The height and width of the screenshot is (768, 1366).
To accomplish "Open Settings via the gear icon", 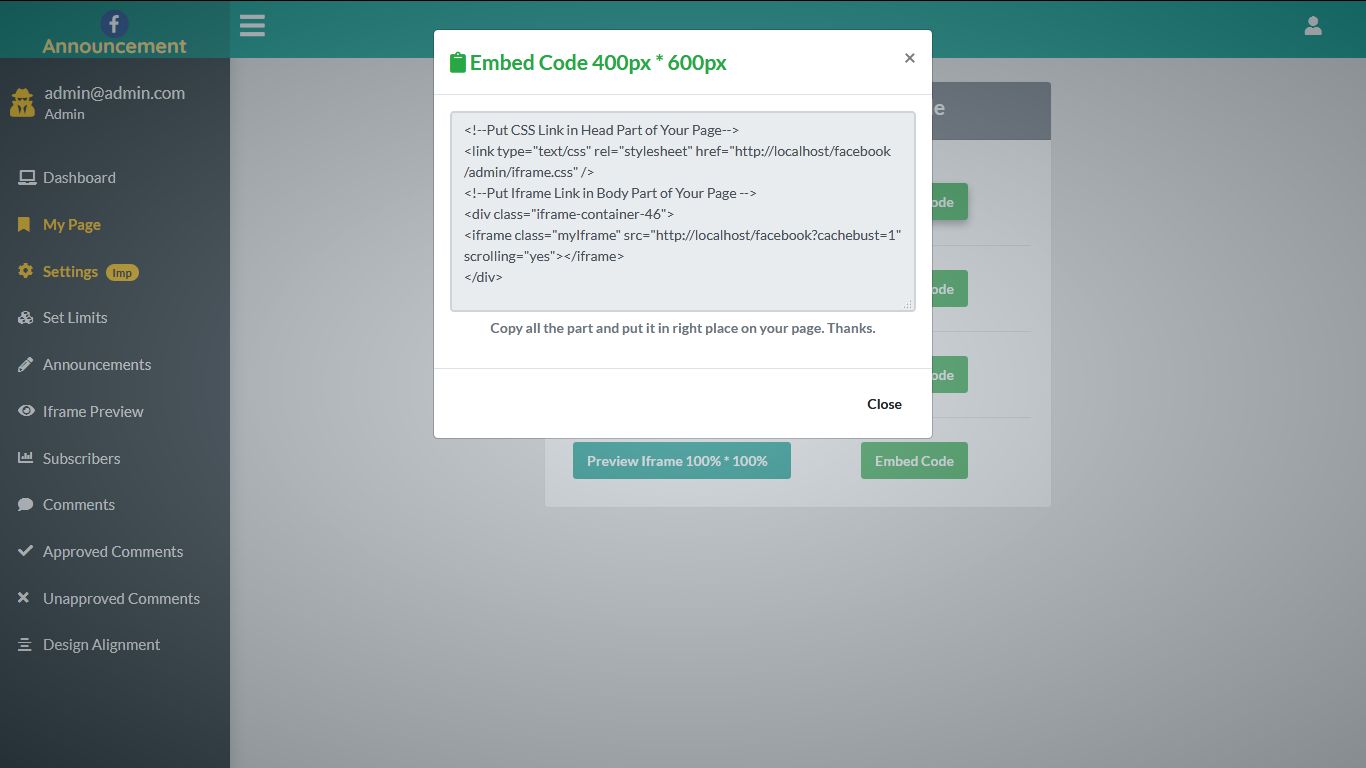I will [25, 271].
